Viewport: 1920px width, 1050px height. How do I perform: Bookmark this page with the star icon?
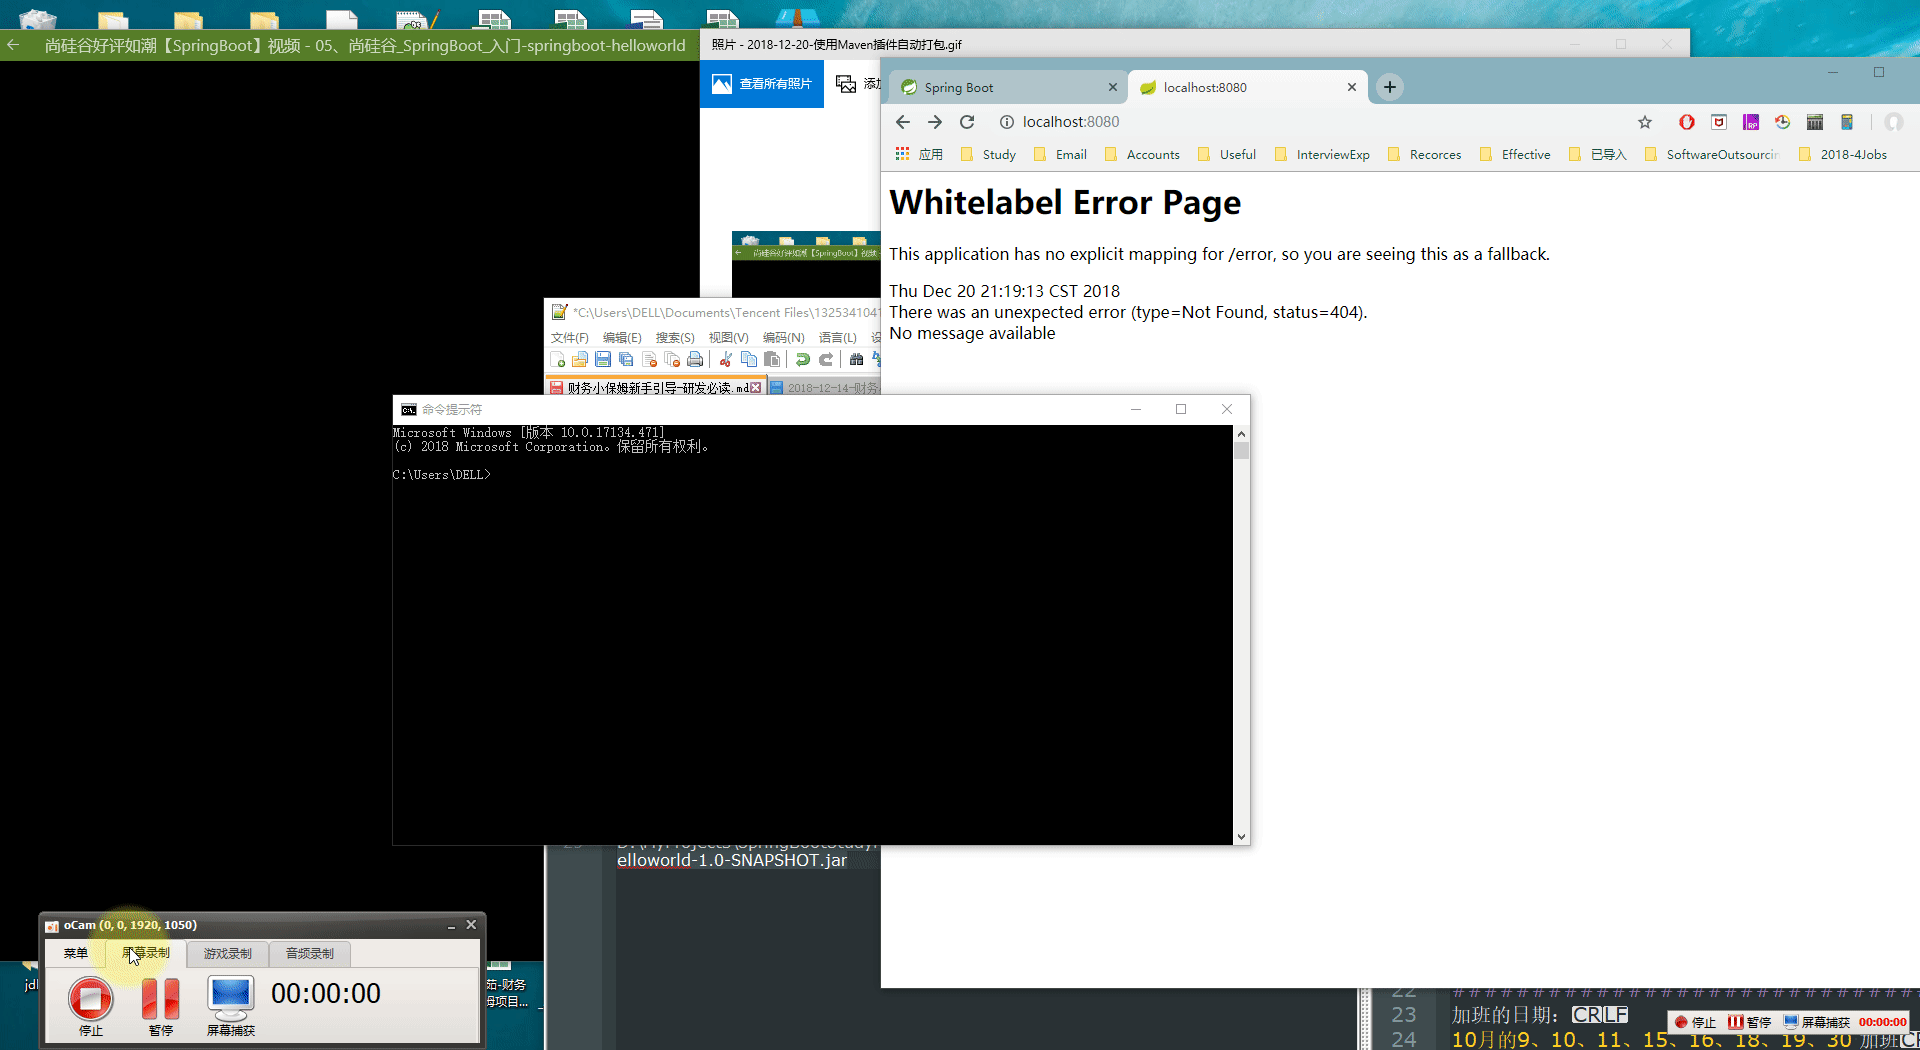[1645, 122]
